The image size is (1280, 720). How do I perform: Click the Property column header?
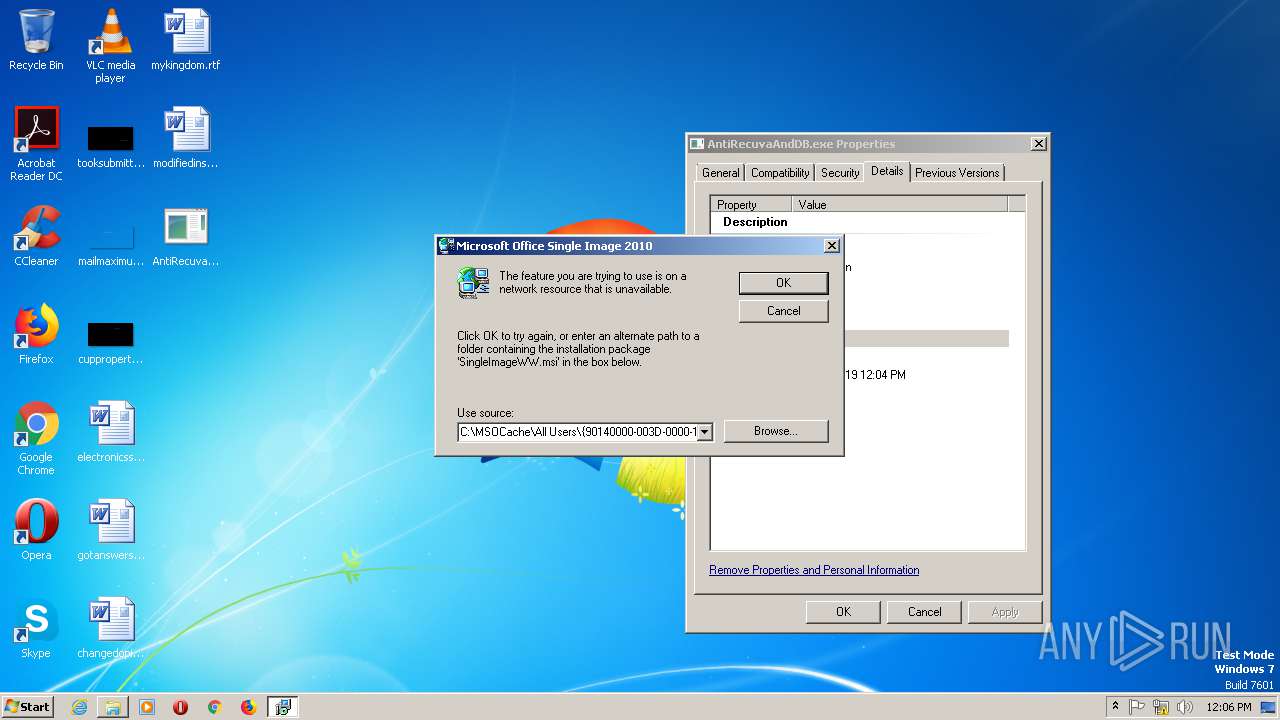(751, 204)
